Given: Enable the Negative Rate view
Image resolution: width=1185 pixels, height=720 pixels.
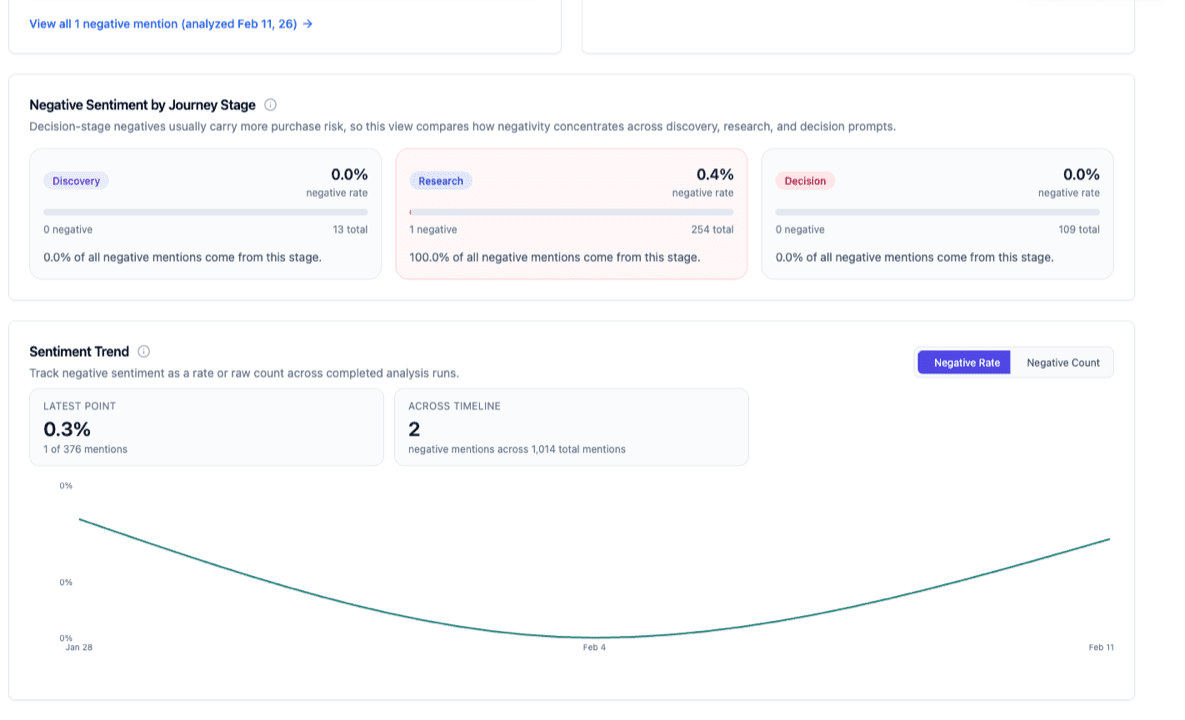Looking at the screenshot, I should pyautogui.click(x=963, y=362).
